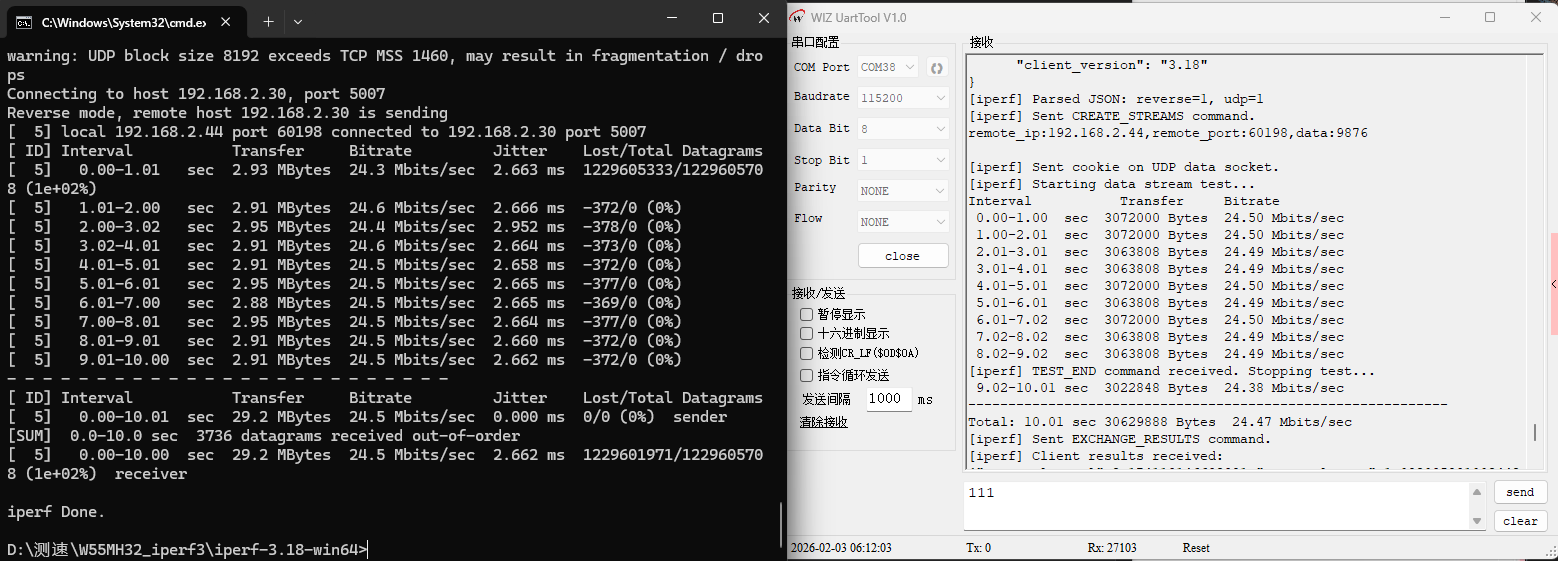The height and width of the screenshot is (561, 1558).
Task: Refresh the COM port list
Action: (x=937, y=67)
